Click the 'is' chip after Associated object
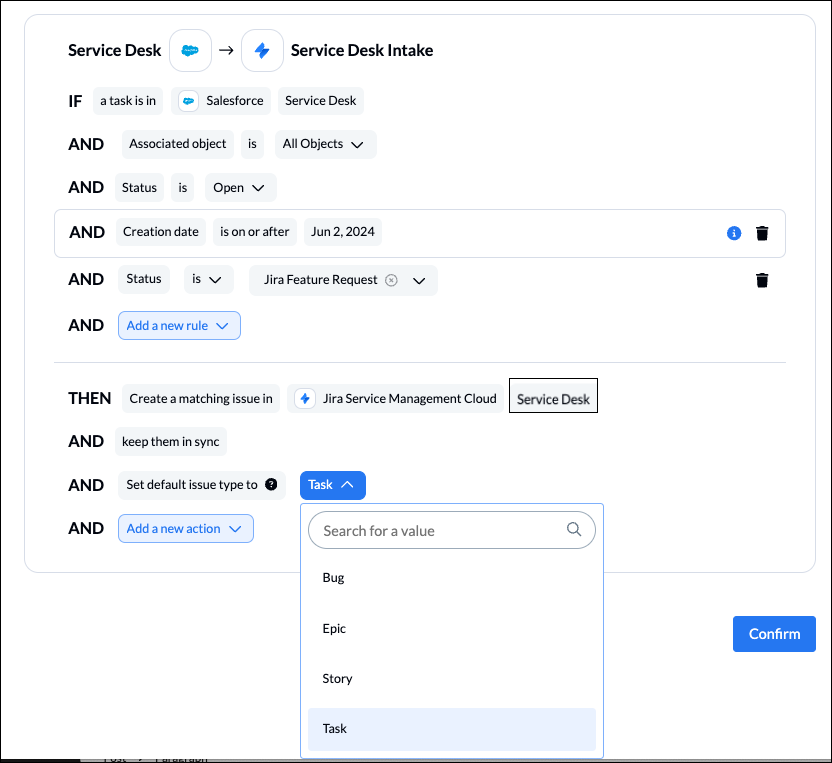The width and height of the screenshot is (832, 763). point(252,144)
